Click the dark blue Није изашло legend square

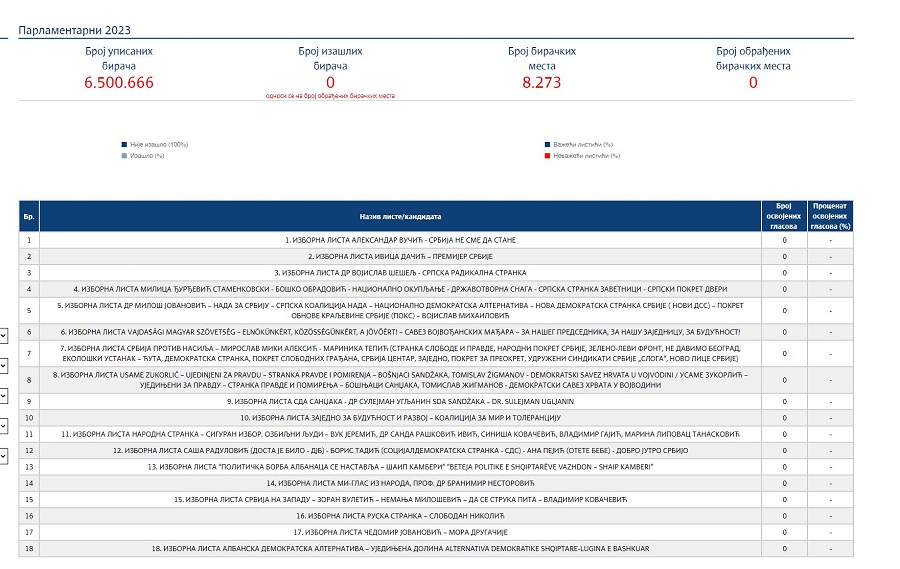click(123, 145)
